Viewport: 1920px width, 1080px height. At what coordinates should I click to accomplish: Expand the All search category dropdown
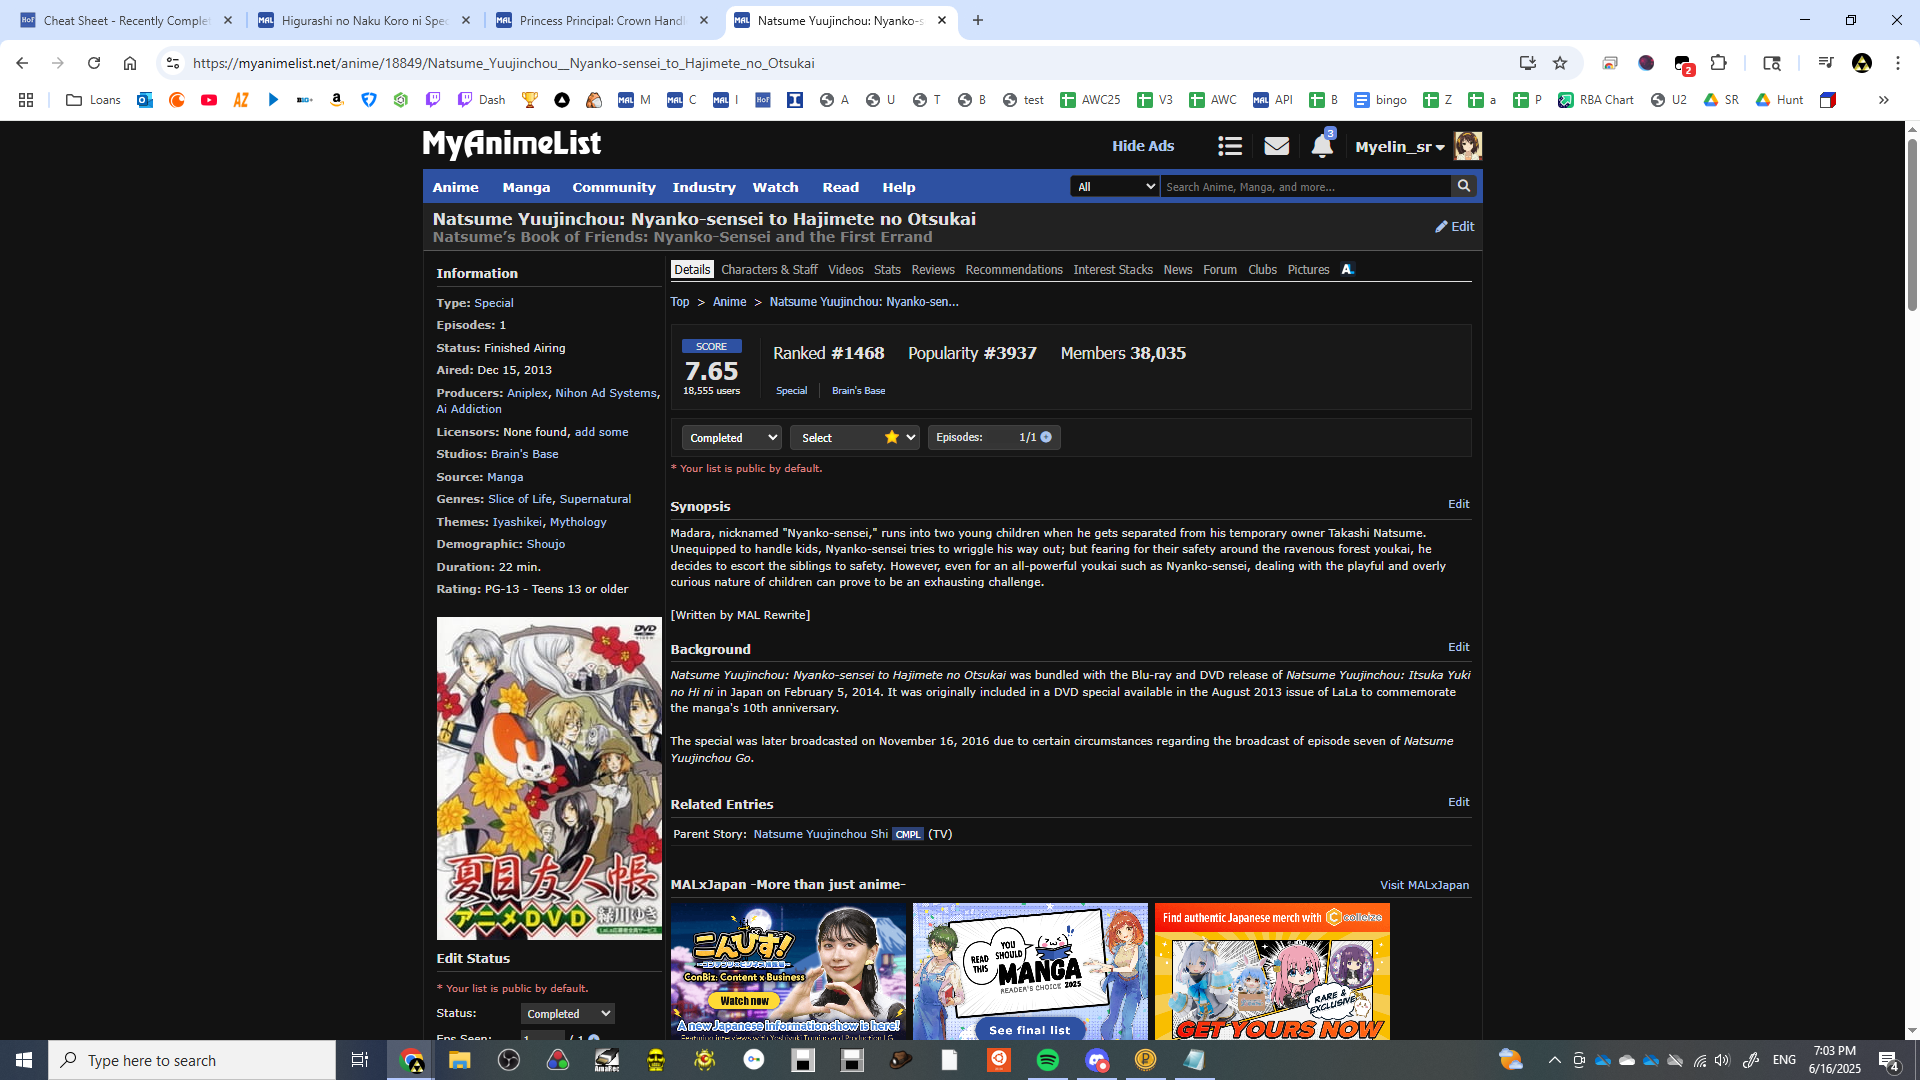point(1114,187)
